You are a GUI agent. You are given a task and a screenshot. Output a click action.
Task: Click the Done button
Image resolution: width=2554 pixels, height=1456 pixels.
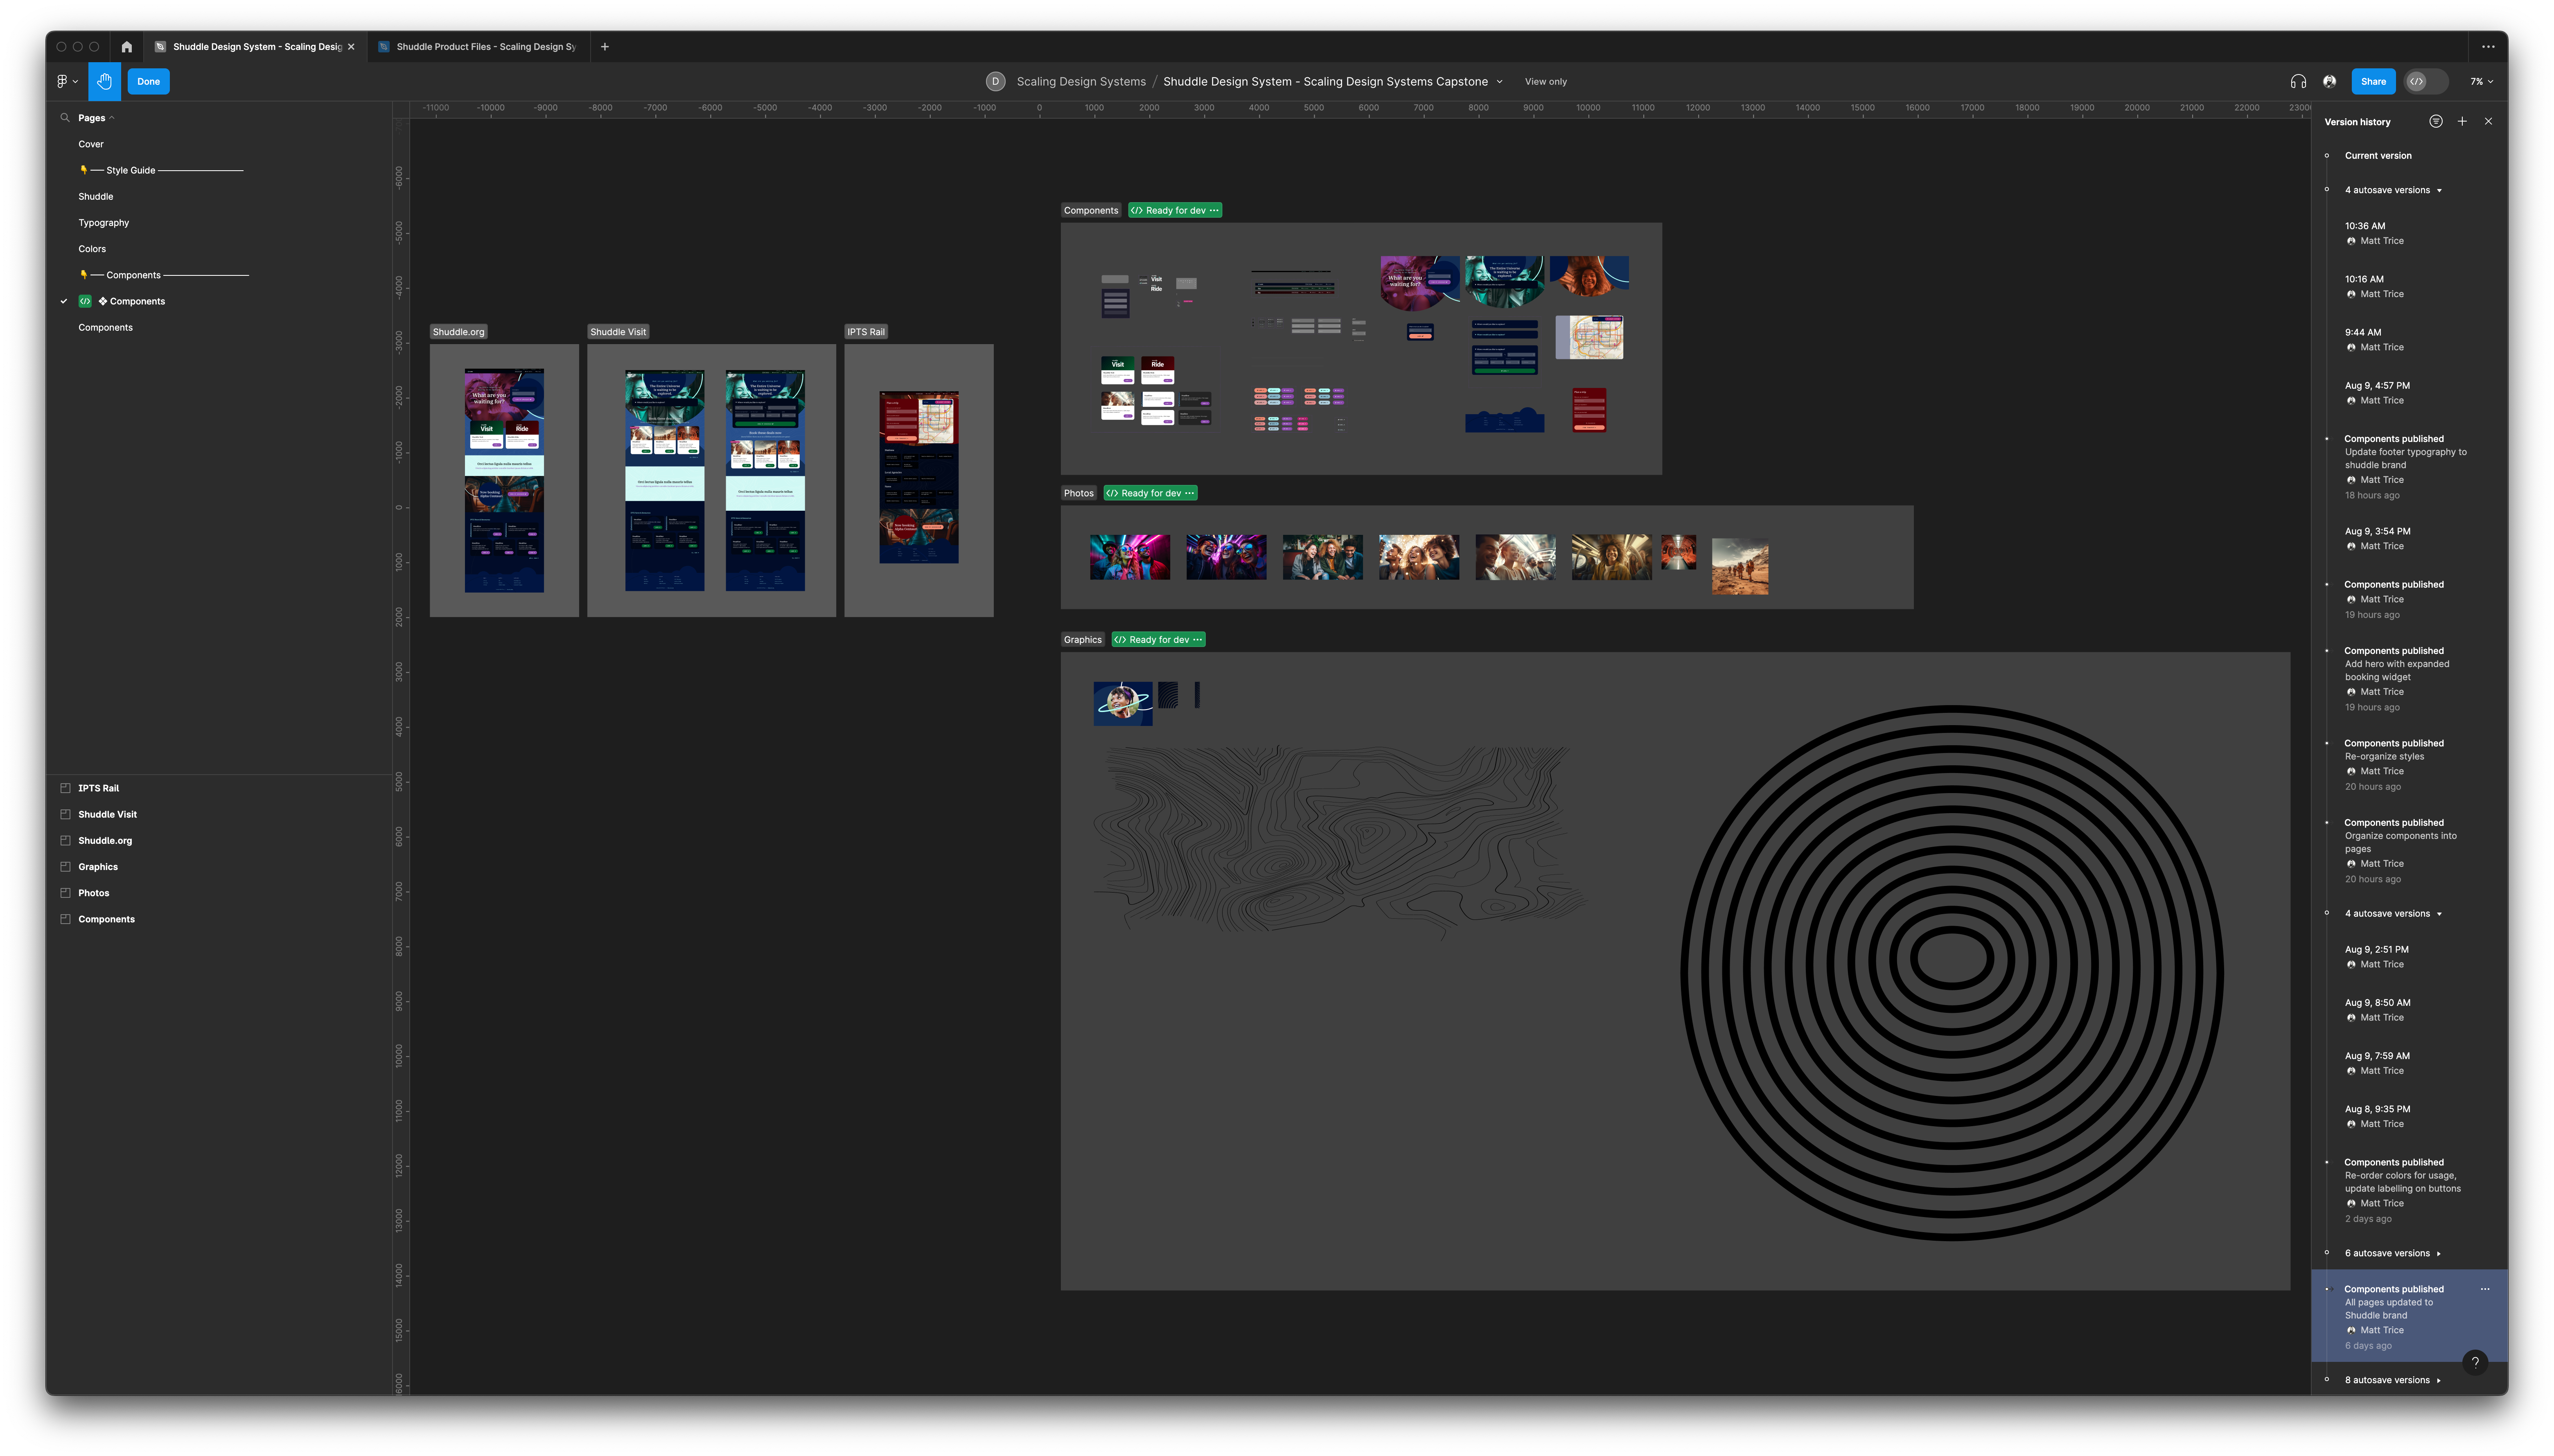point(148,82)
